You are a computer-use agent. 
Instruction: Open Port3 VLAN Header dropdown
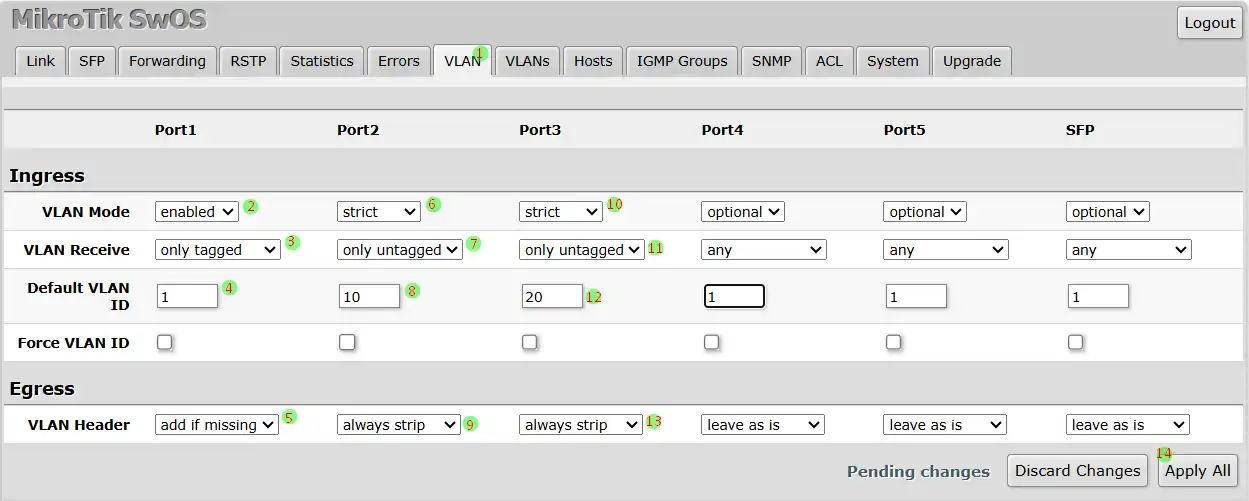coord(580,425)
